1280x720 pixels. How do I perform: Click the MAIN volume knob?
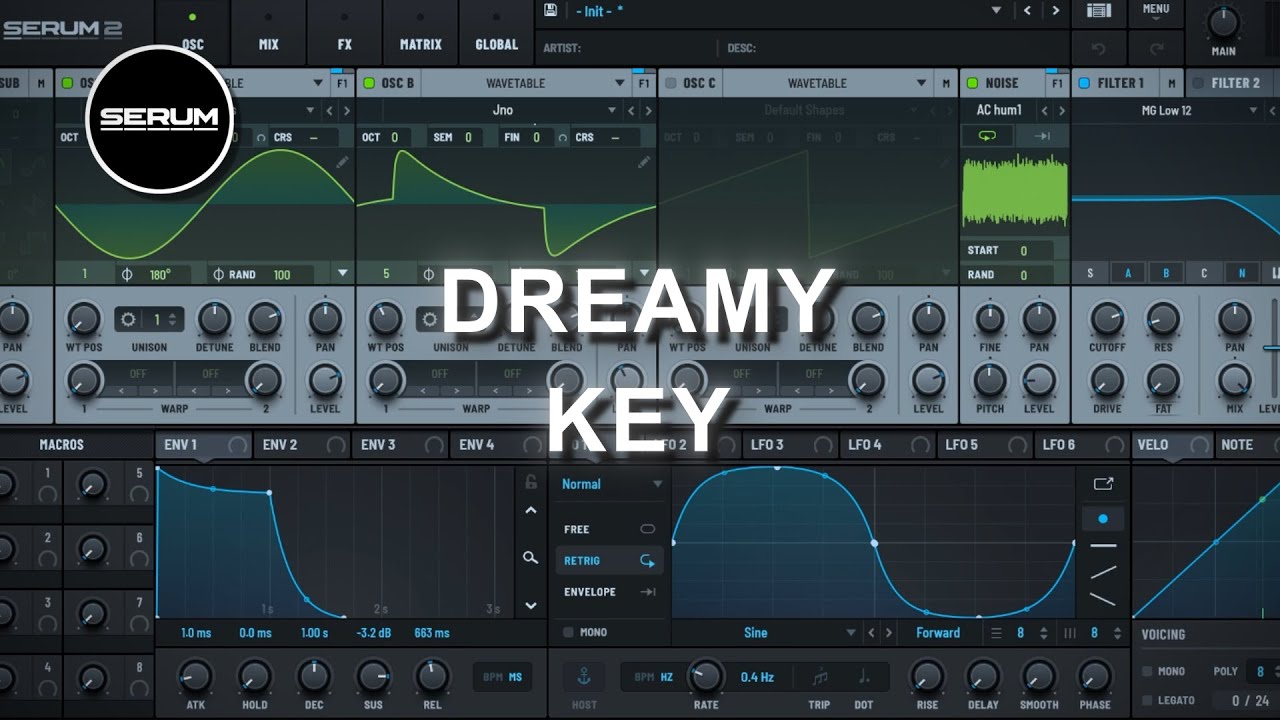pyautogui.click(x=1223, y=21)
